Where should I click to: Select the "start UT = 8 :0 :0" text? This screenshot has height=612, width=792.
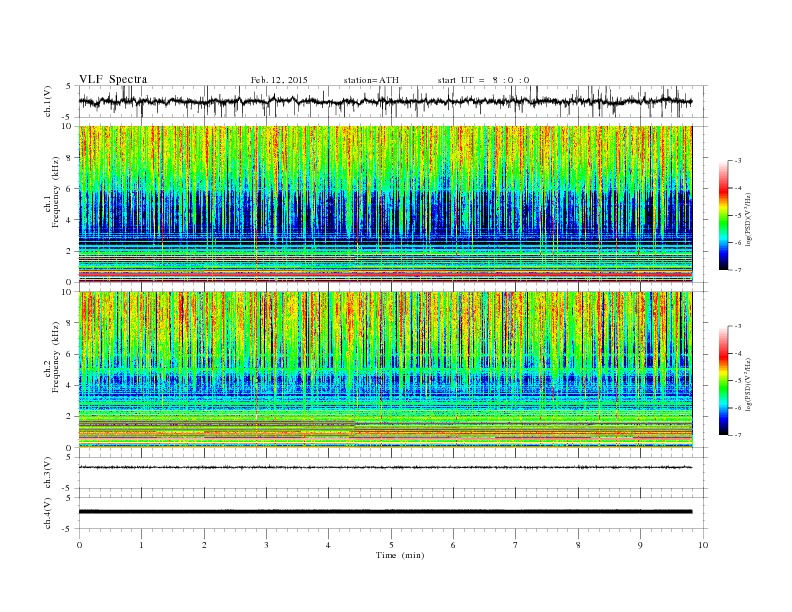click(x=483, y=80)
